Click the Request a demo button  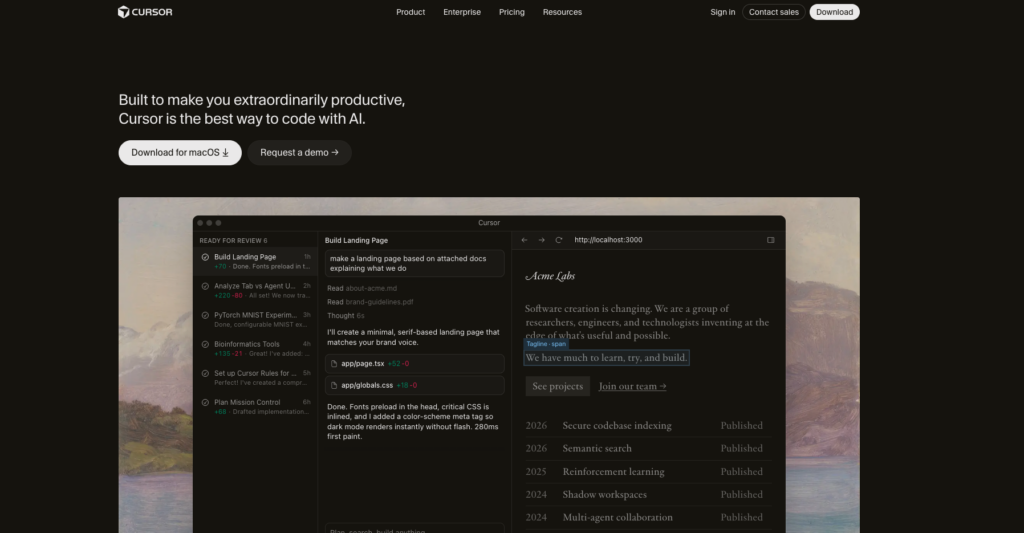tap(299, 153)
